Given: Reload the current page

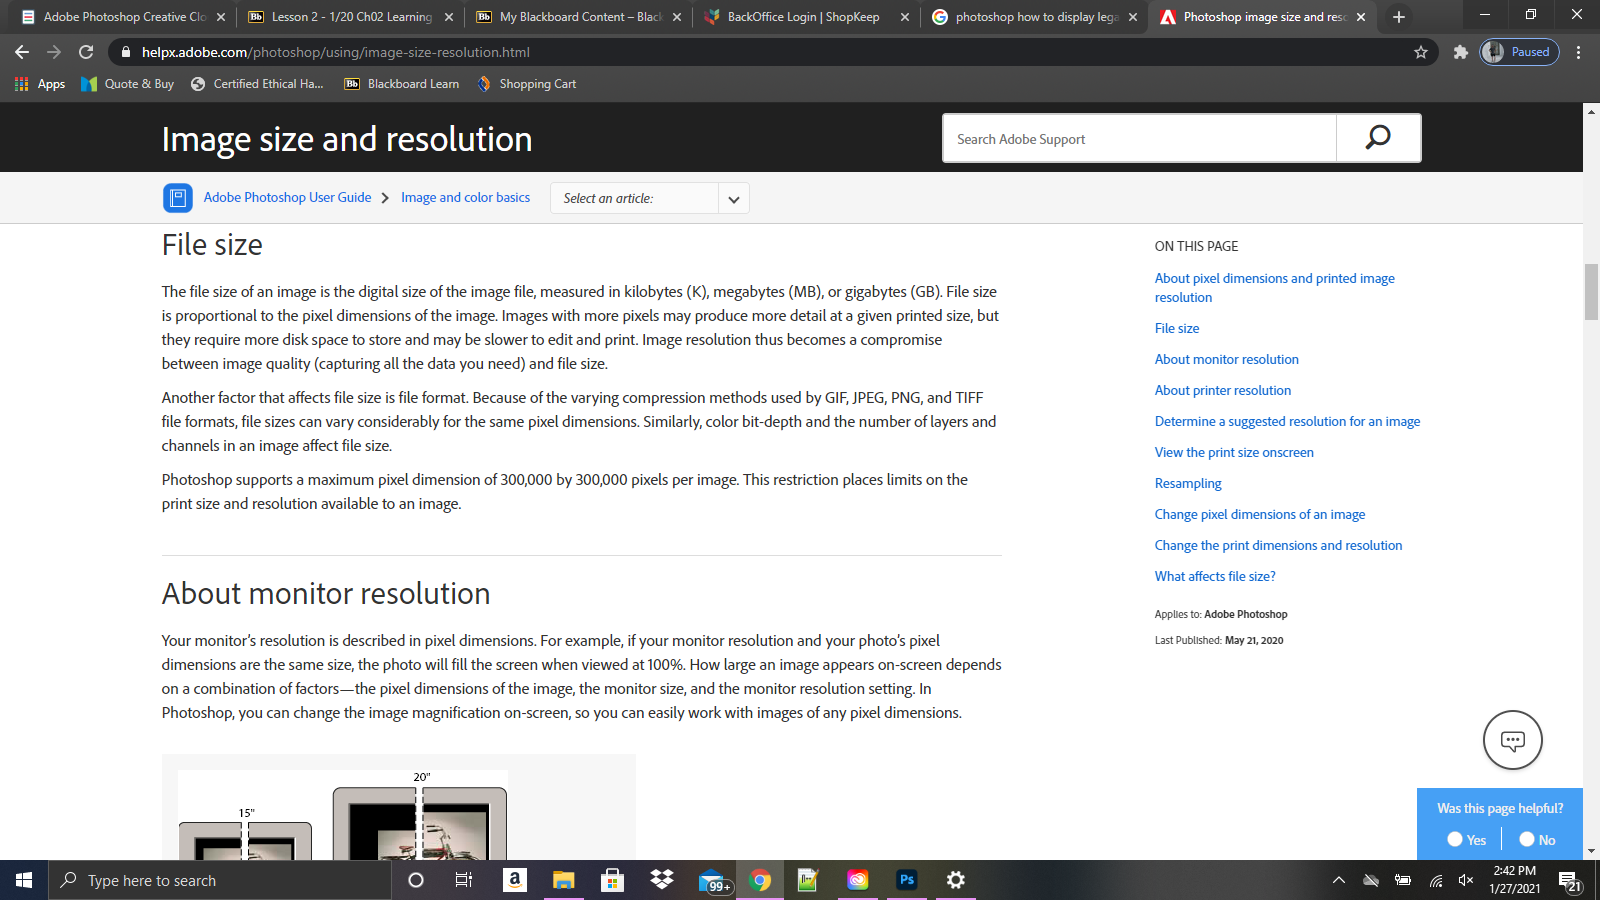Looking at the screenshot, I should tap(86, 52).
